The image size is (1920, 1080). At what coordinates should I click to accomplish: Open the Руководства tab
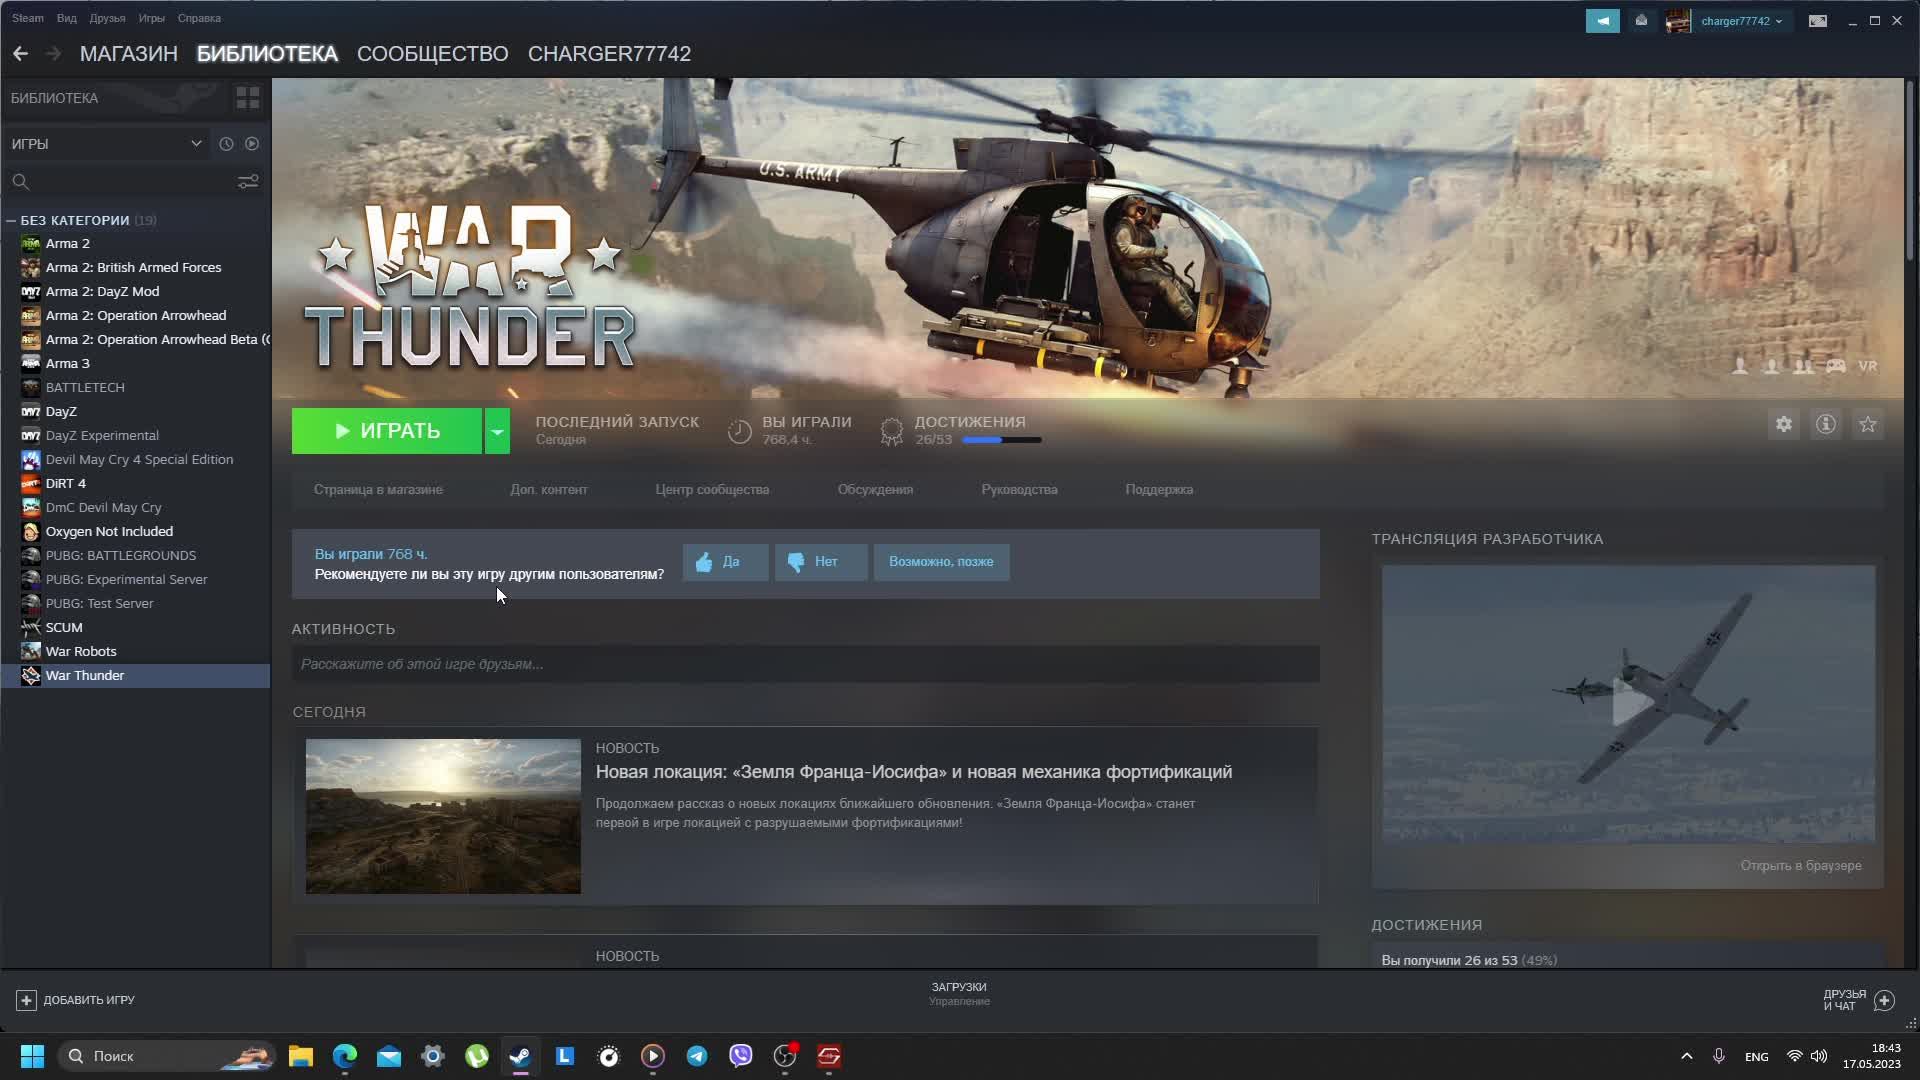[1019, 489]
